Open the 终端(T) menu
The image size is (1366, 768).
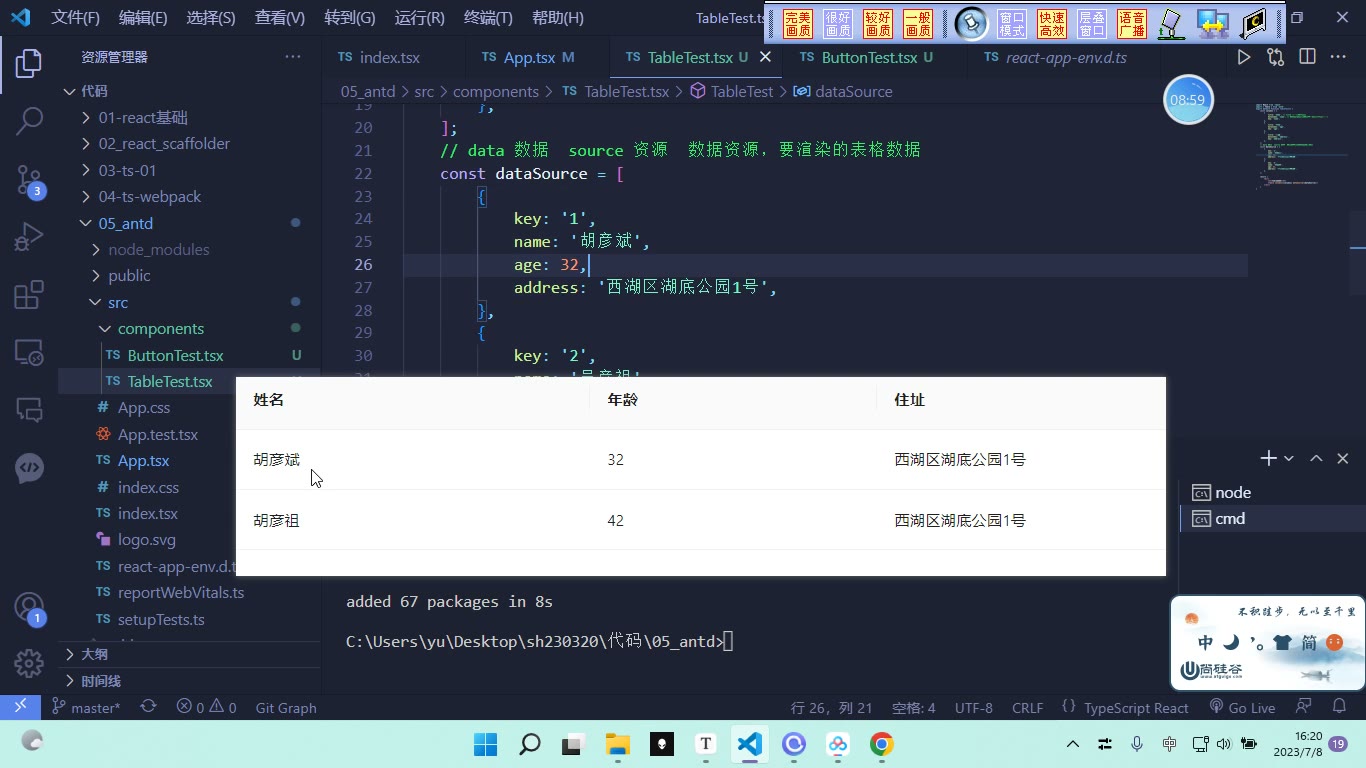(489, 18)
